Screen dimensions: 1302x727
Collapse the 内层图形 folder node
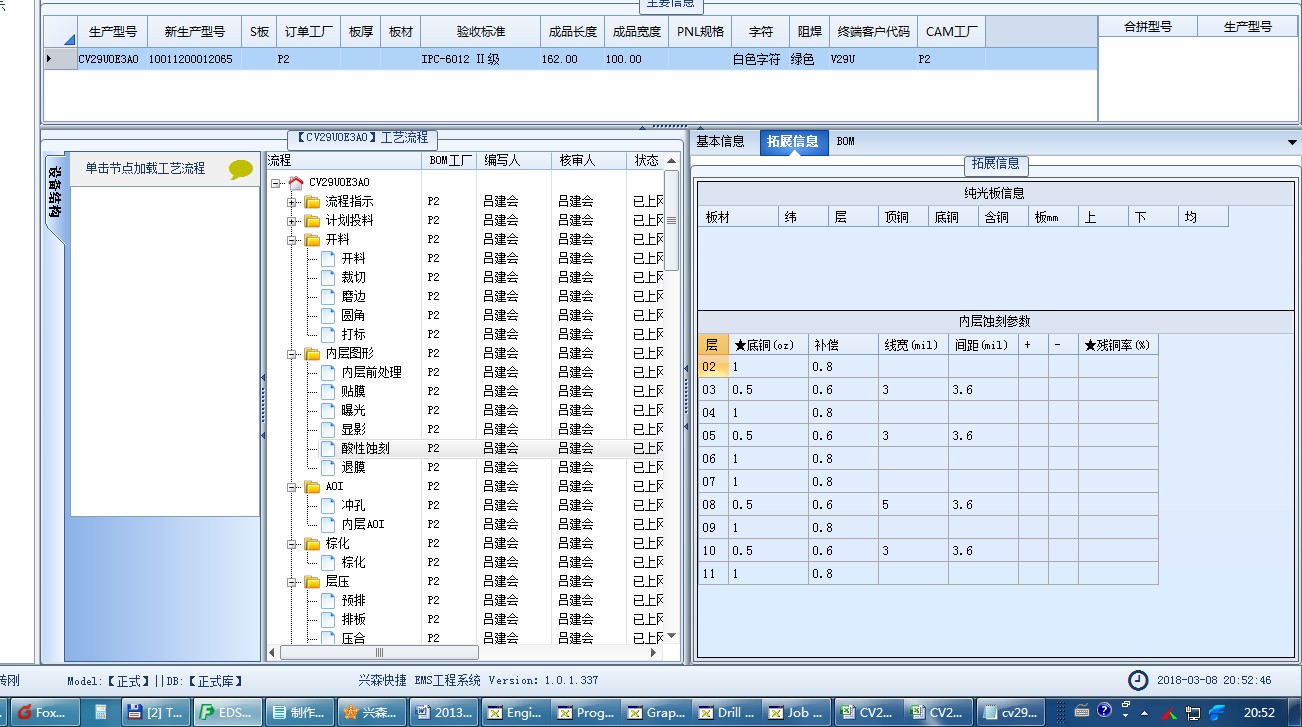pyautogui.click(x=292, y=354)
